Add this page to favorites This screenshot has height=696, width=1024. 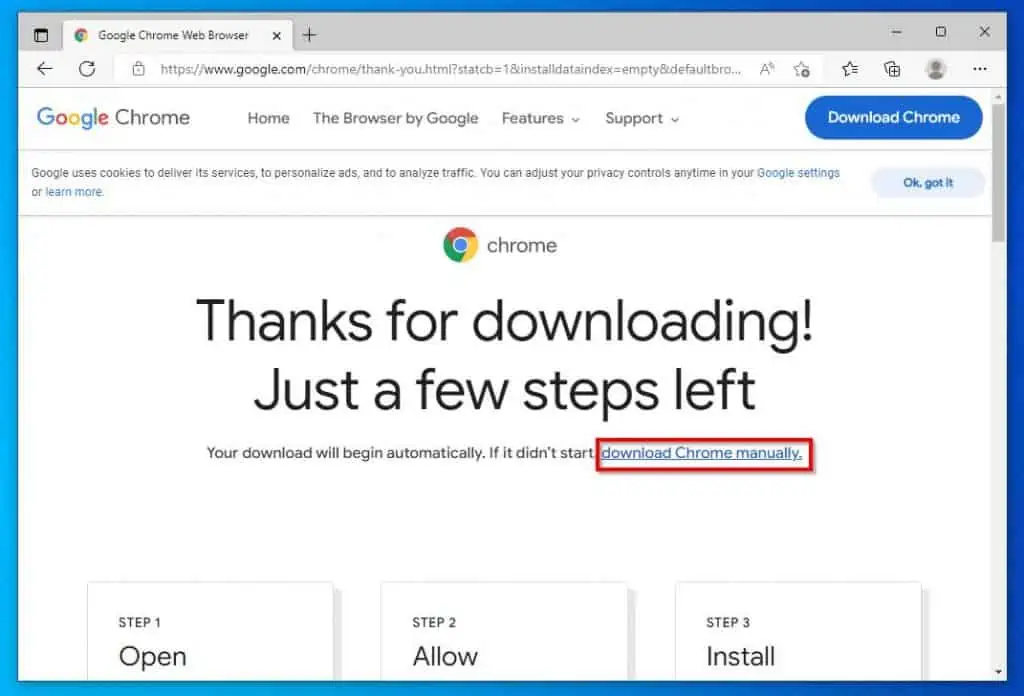pyautogui.click(x=802, y=69)
